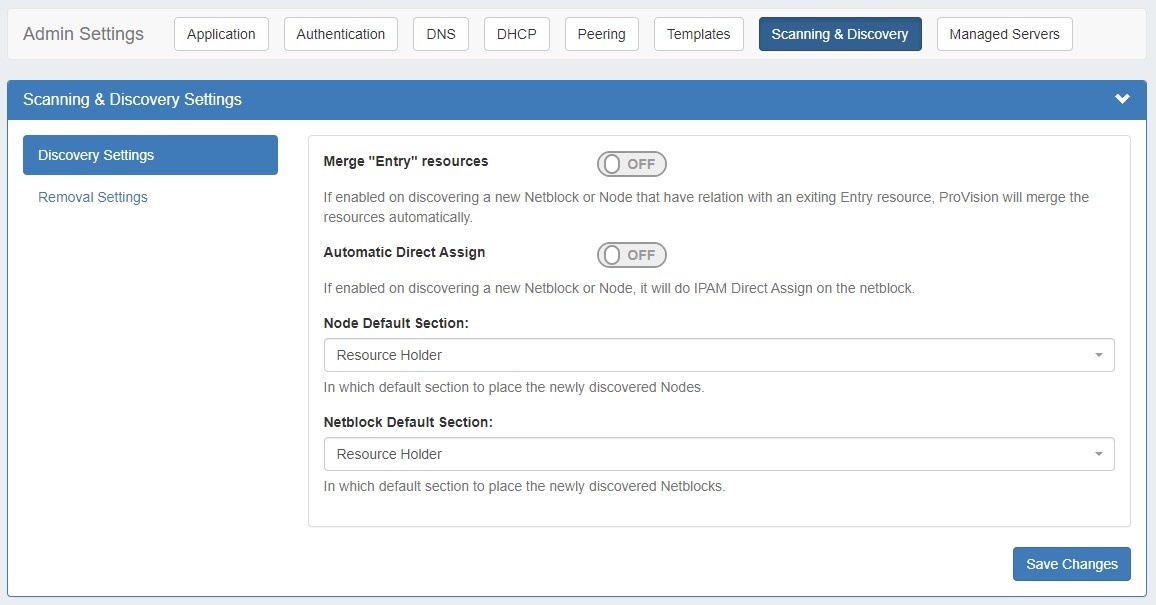Click the Admin Settings heading
The image size is (1156, 605).
point(83,34)
